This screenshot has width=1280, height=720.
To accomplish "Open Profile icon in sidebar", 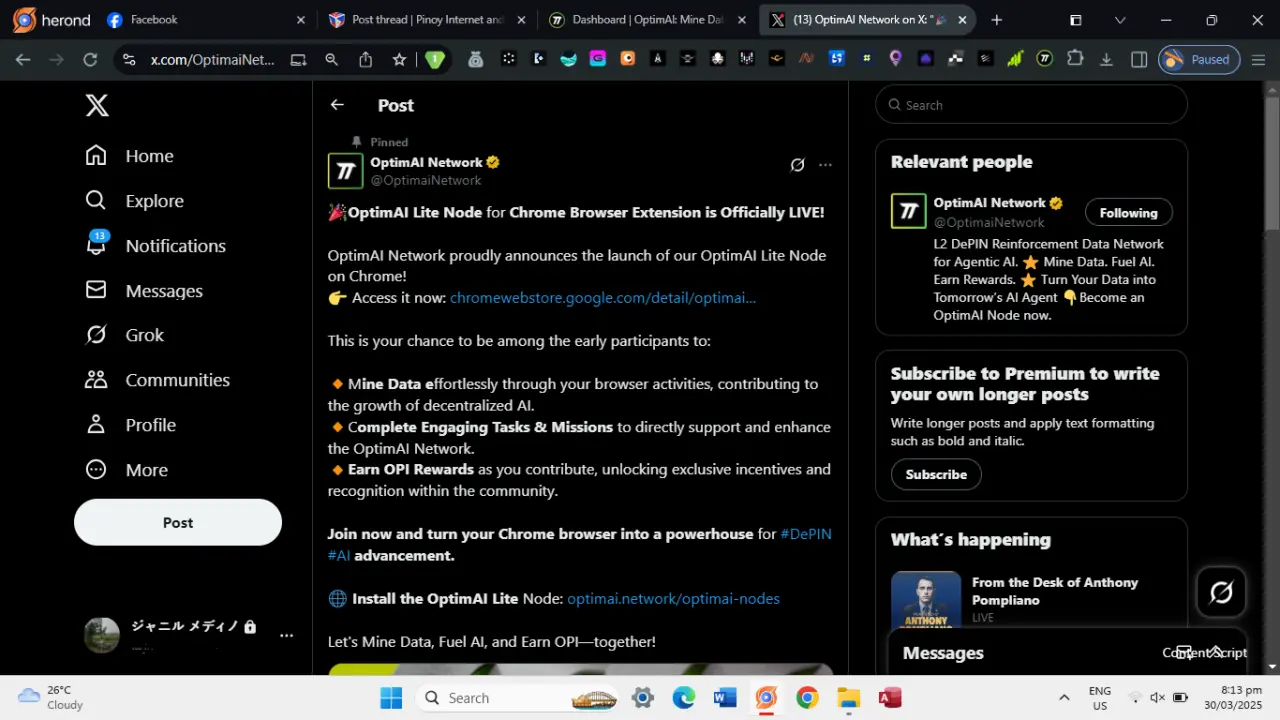I will [96, 425].
